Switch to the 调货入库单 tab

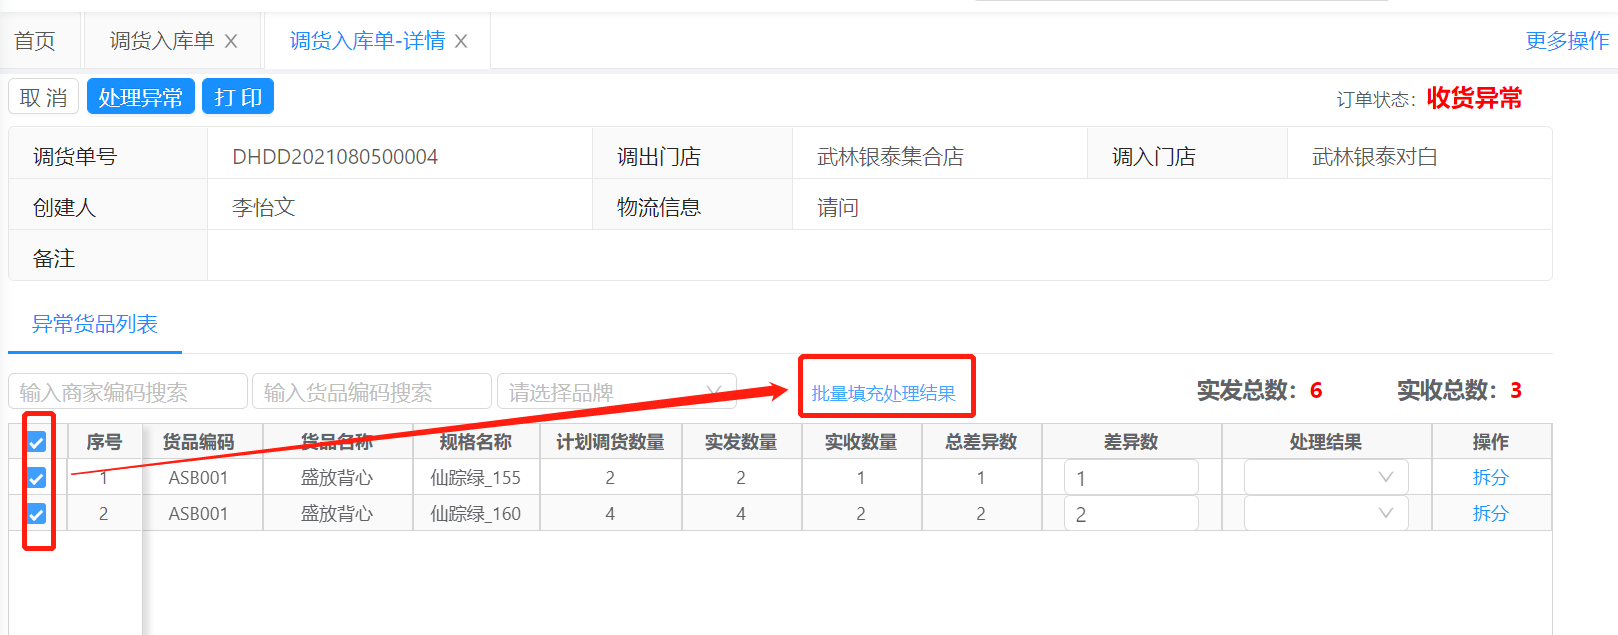[161, 41]
